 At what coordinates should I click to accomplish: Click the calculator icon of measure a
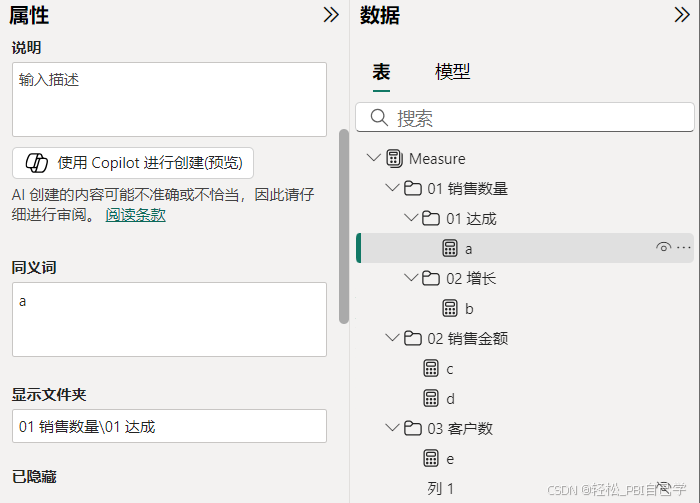[x=450, y=248]
